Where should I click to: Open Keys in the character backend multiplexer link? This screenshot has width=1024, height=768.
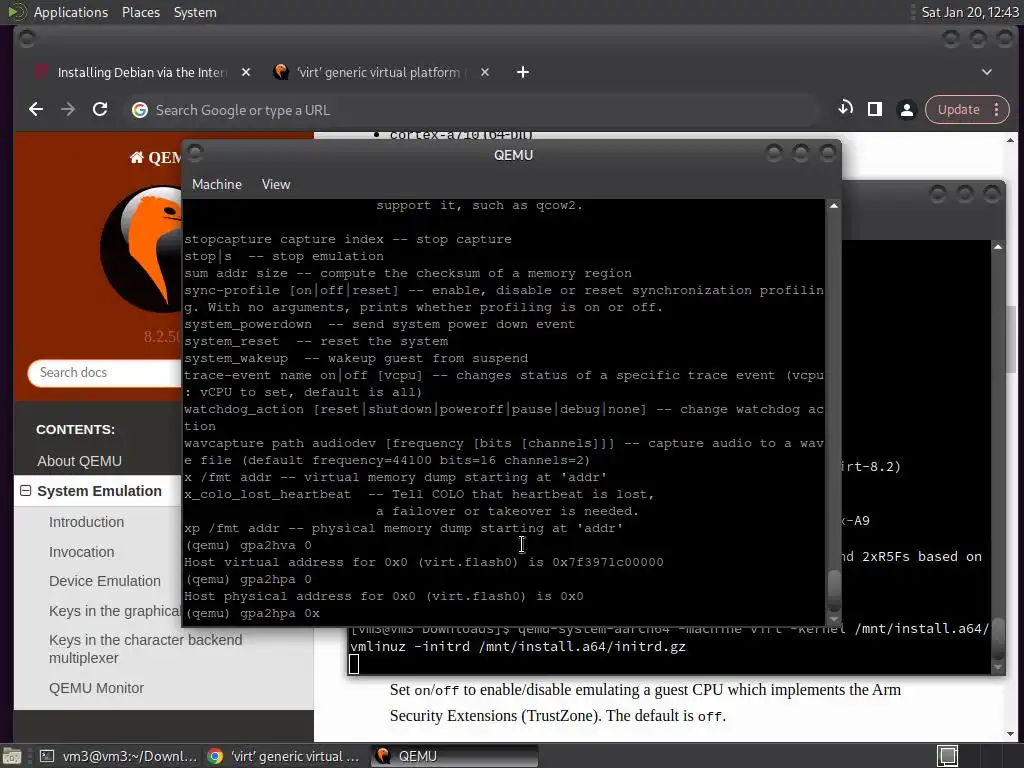(145, 649)
